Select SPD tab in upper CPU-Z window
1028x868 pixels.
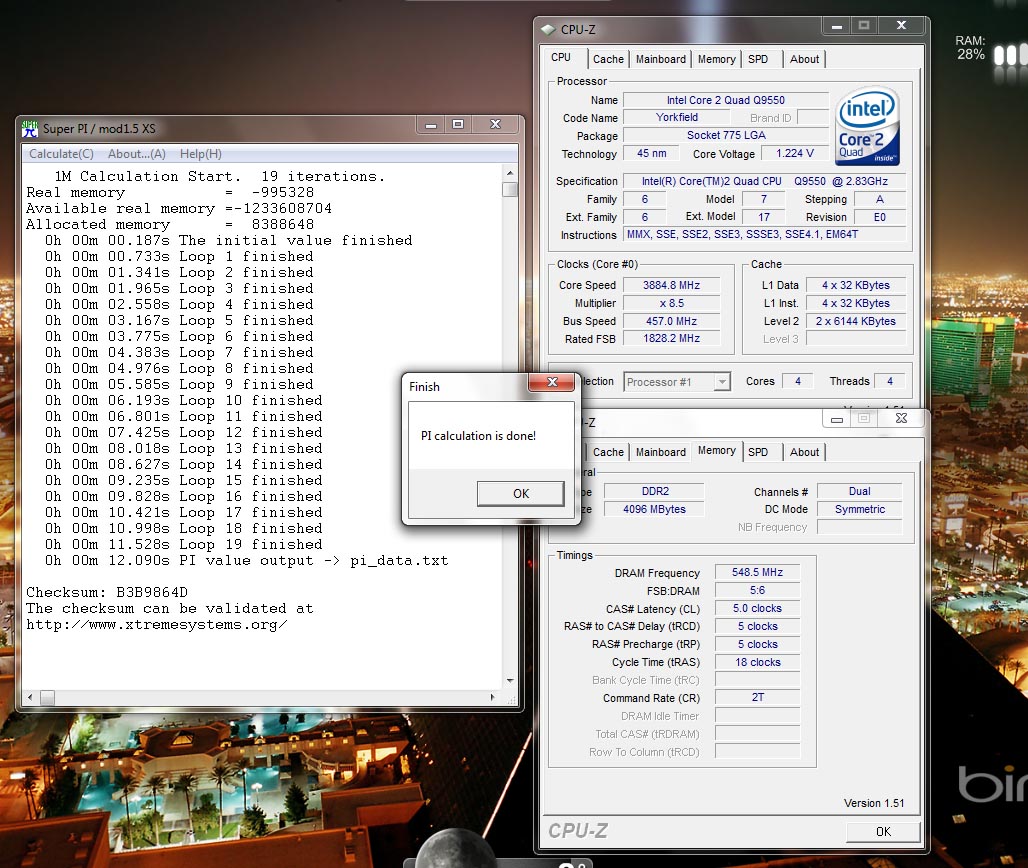click(x=758, y=59)
